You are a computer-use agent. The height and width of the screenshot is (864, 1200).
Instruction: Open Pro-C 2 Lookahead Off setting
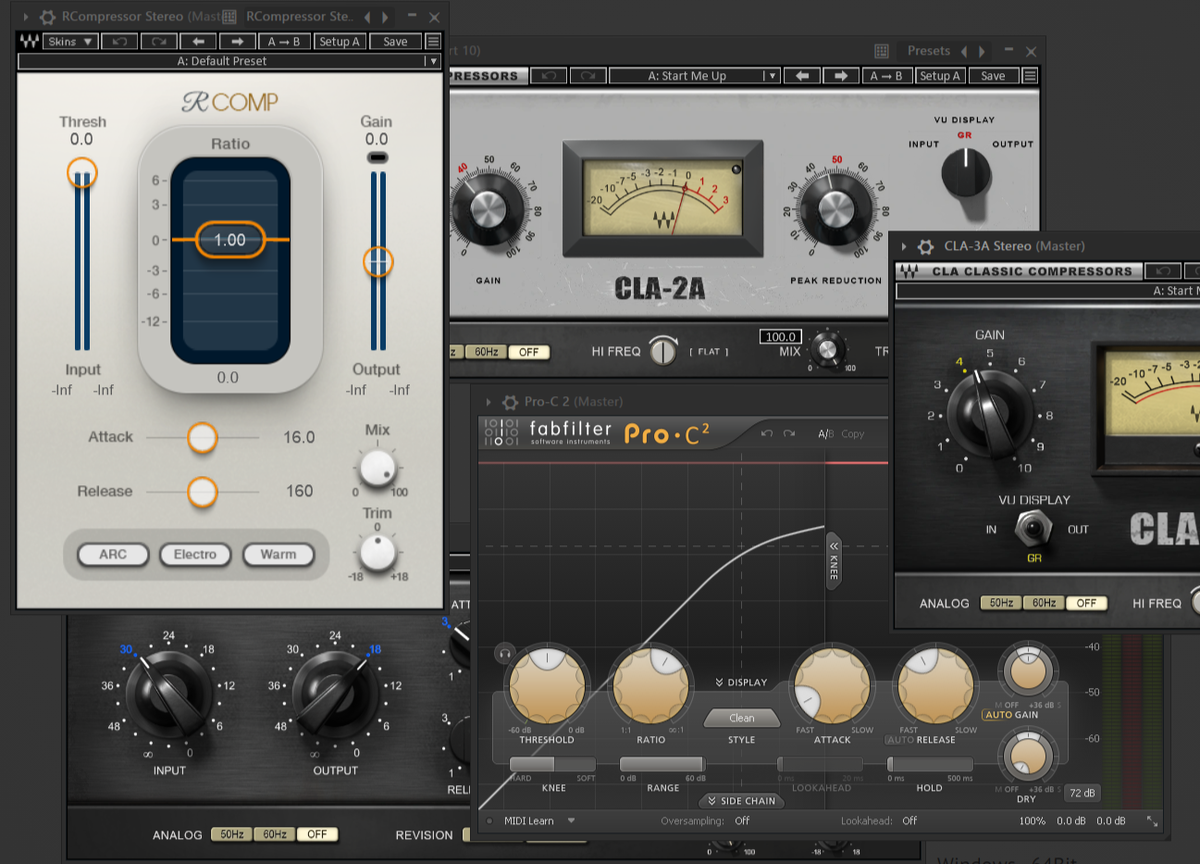point(909,821)
